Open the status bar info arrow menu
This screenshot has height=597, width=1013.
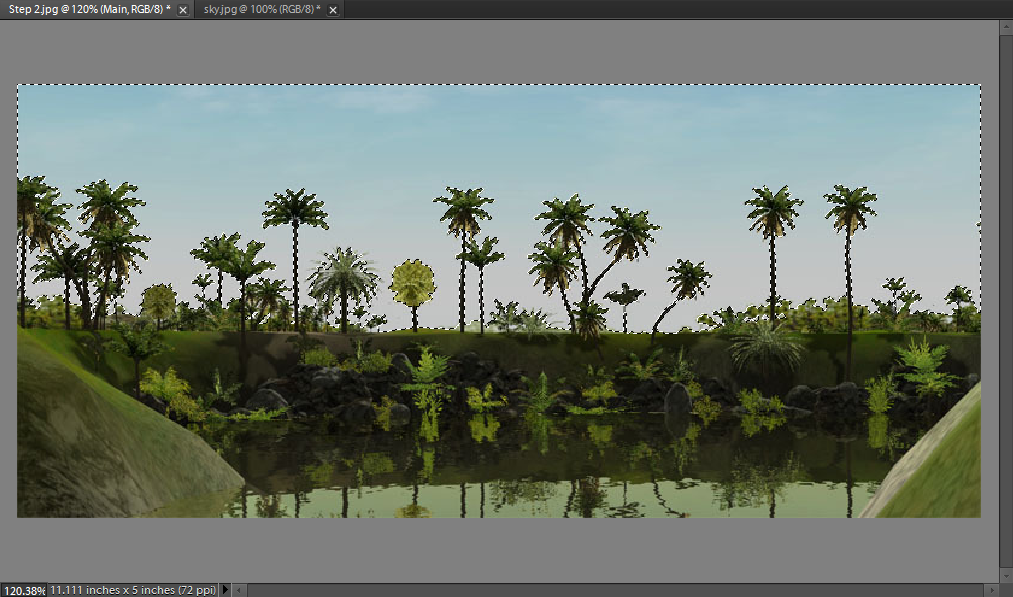pos(225,590)
